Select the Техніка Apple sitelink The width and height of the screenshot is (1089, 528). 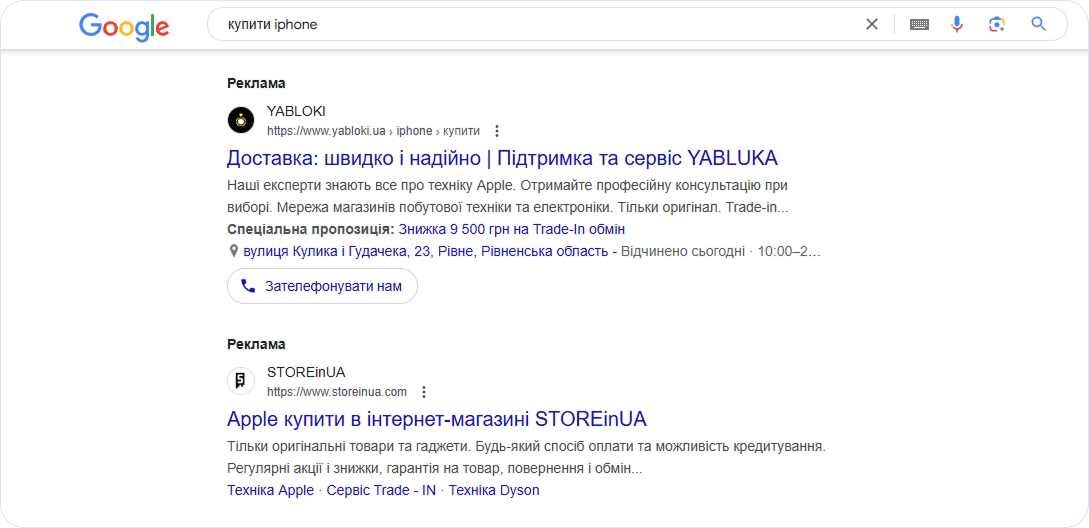pos(270,490)
